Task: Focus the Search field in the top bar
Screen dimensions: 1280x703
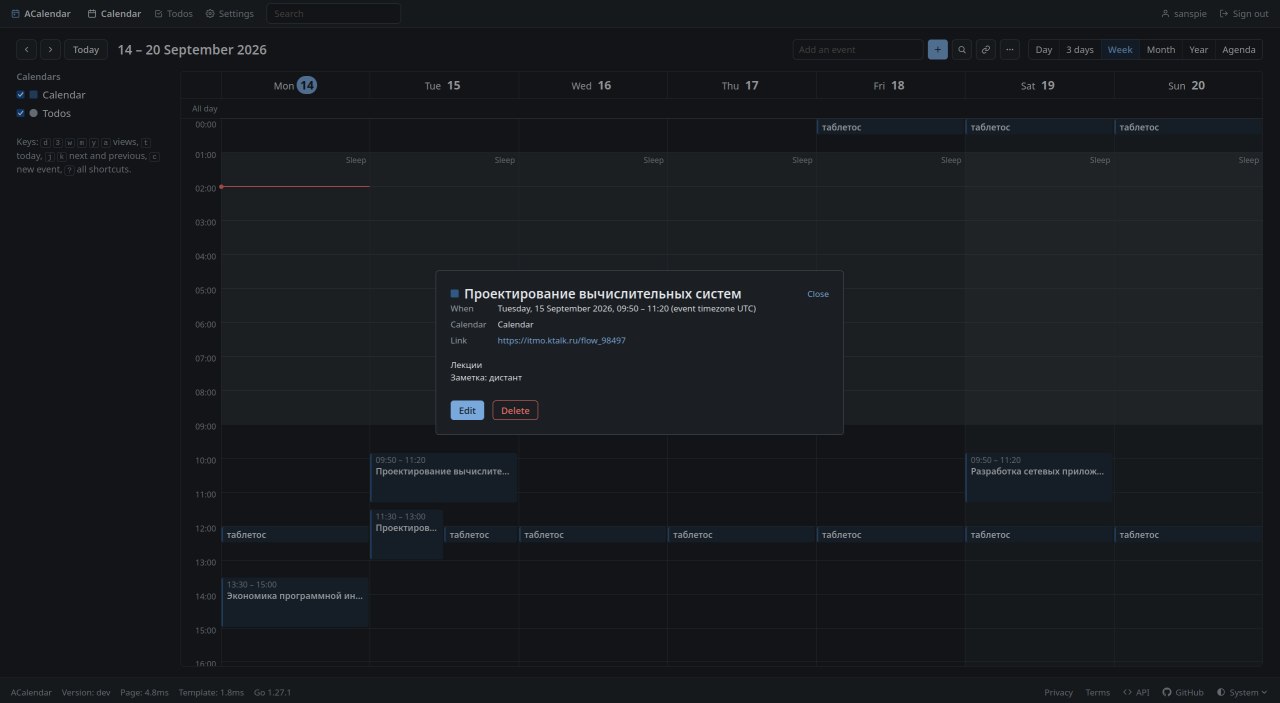Action: pyautogui.click(x=333, y=14)
